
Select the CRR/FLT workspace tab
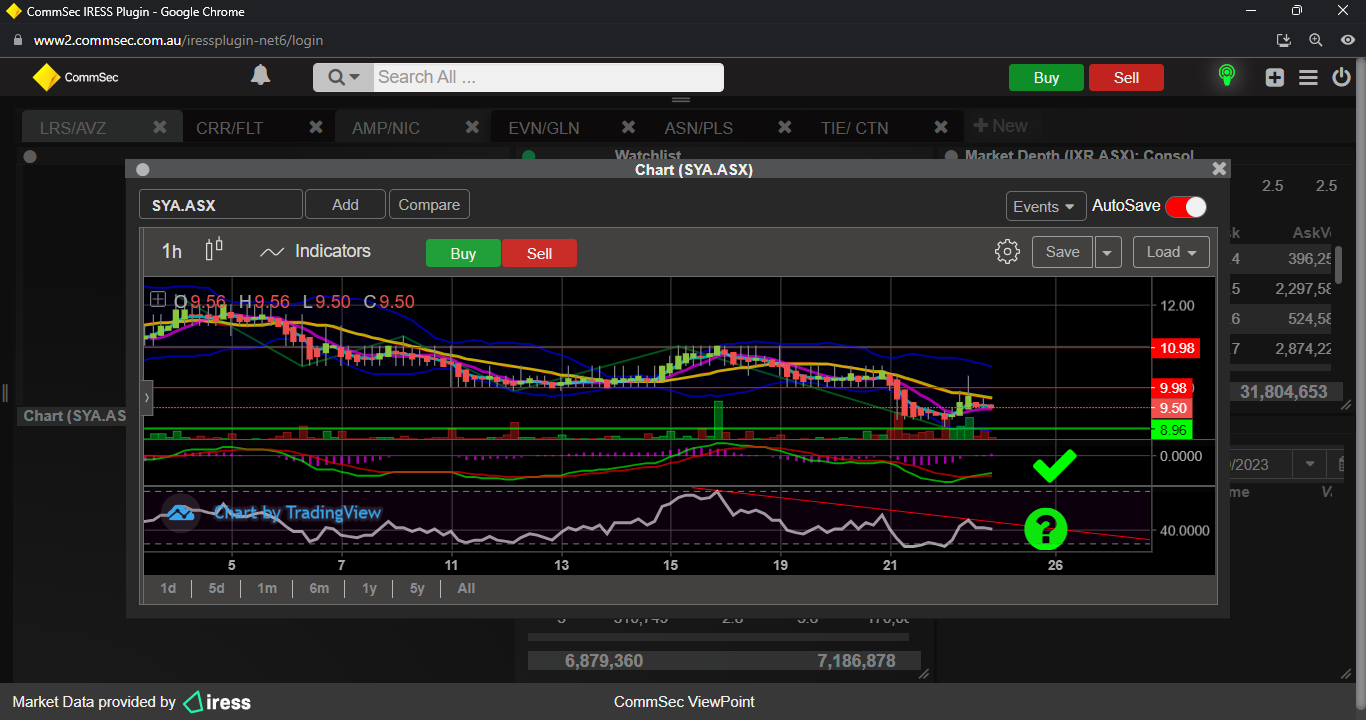tap(229, 128)
